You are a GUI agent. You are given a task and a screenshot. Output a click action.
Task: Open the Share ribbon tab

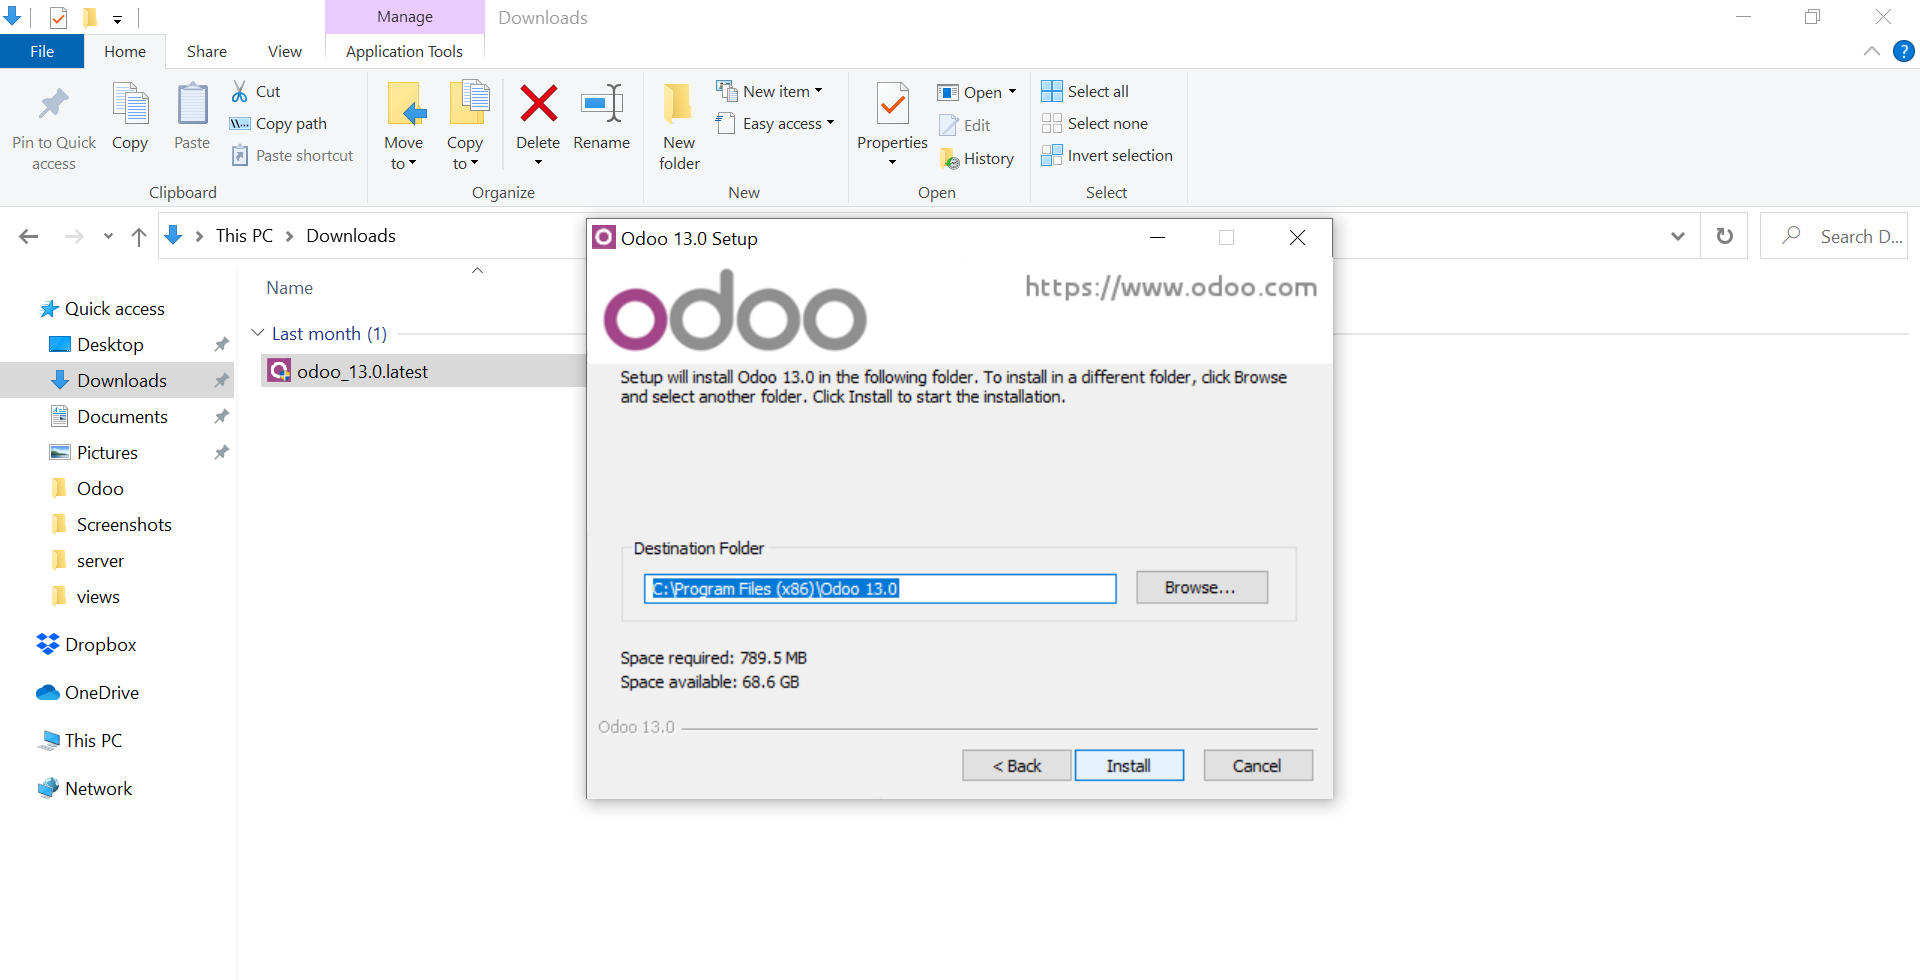coord(206,51)
